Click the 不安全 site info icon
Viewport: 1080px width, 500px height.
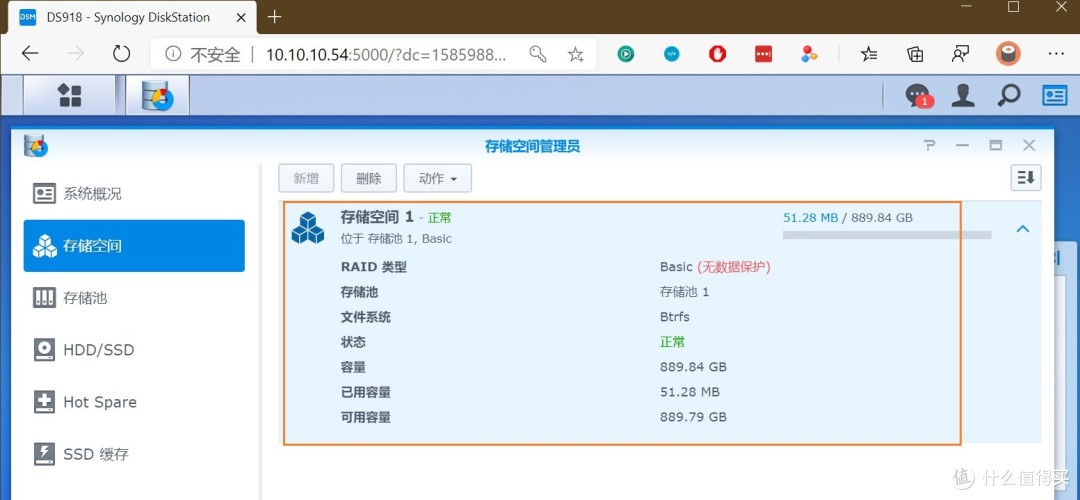coord(174,54)
